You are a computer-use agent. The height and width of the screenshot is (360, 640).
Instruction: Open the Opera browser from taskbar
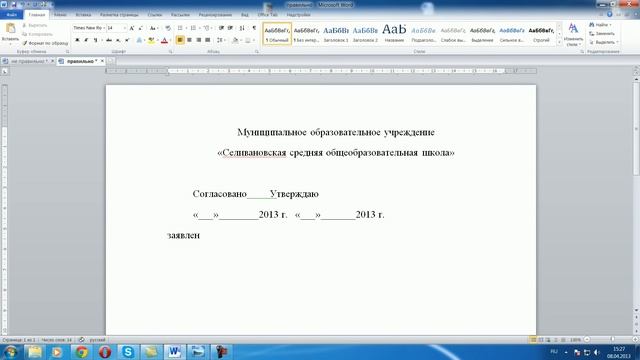point(104,351)
